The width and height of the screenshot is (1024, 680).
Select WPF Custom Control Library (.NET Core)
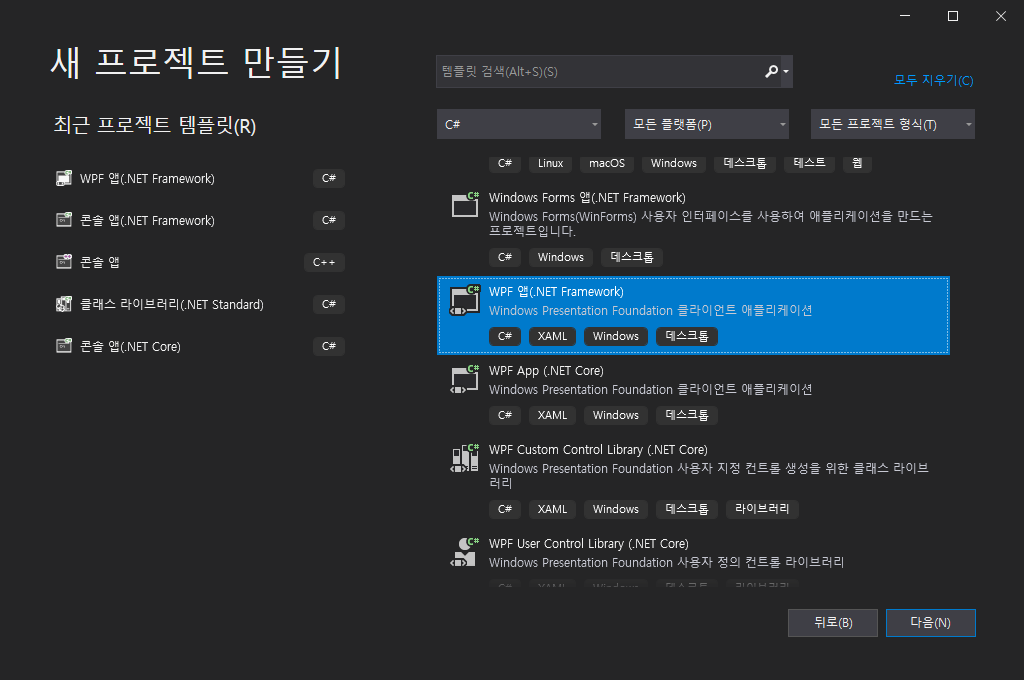598,450
